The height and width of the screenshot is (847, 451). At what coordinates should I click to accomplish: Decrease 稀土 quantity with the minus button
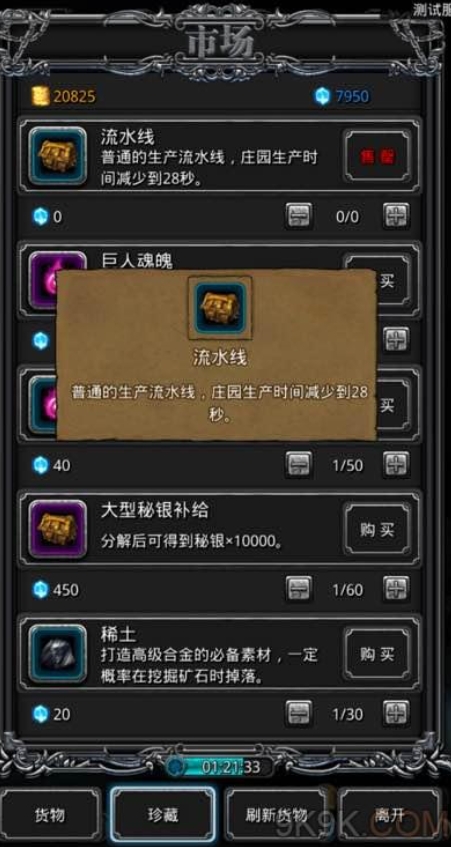(299, 714)
